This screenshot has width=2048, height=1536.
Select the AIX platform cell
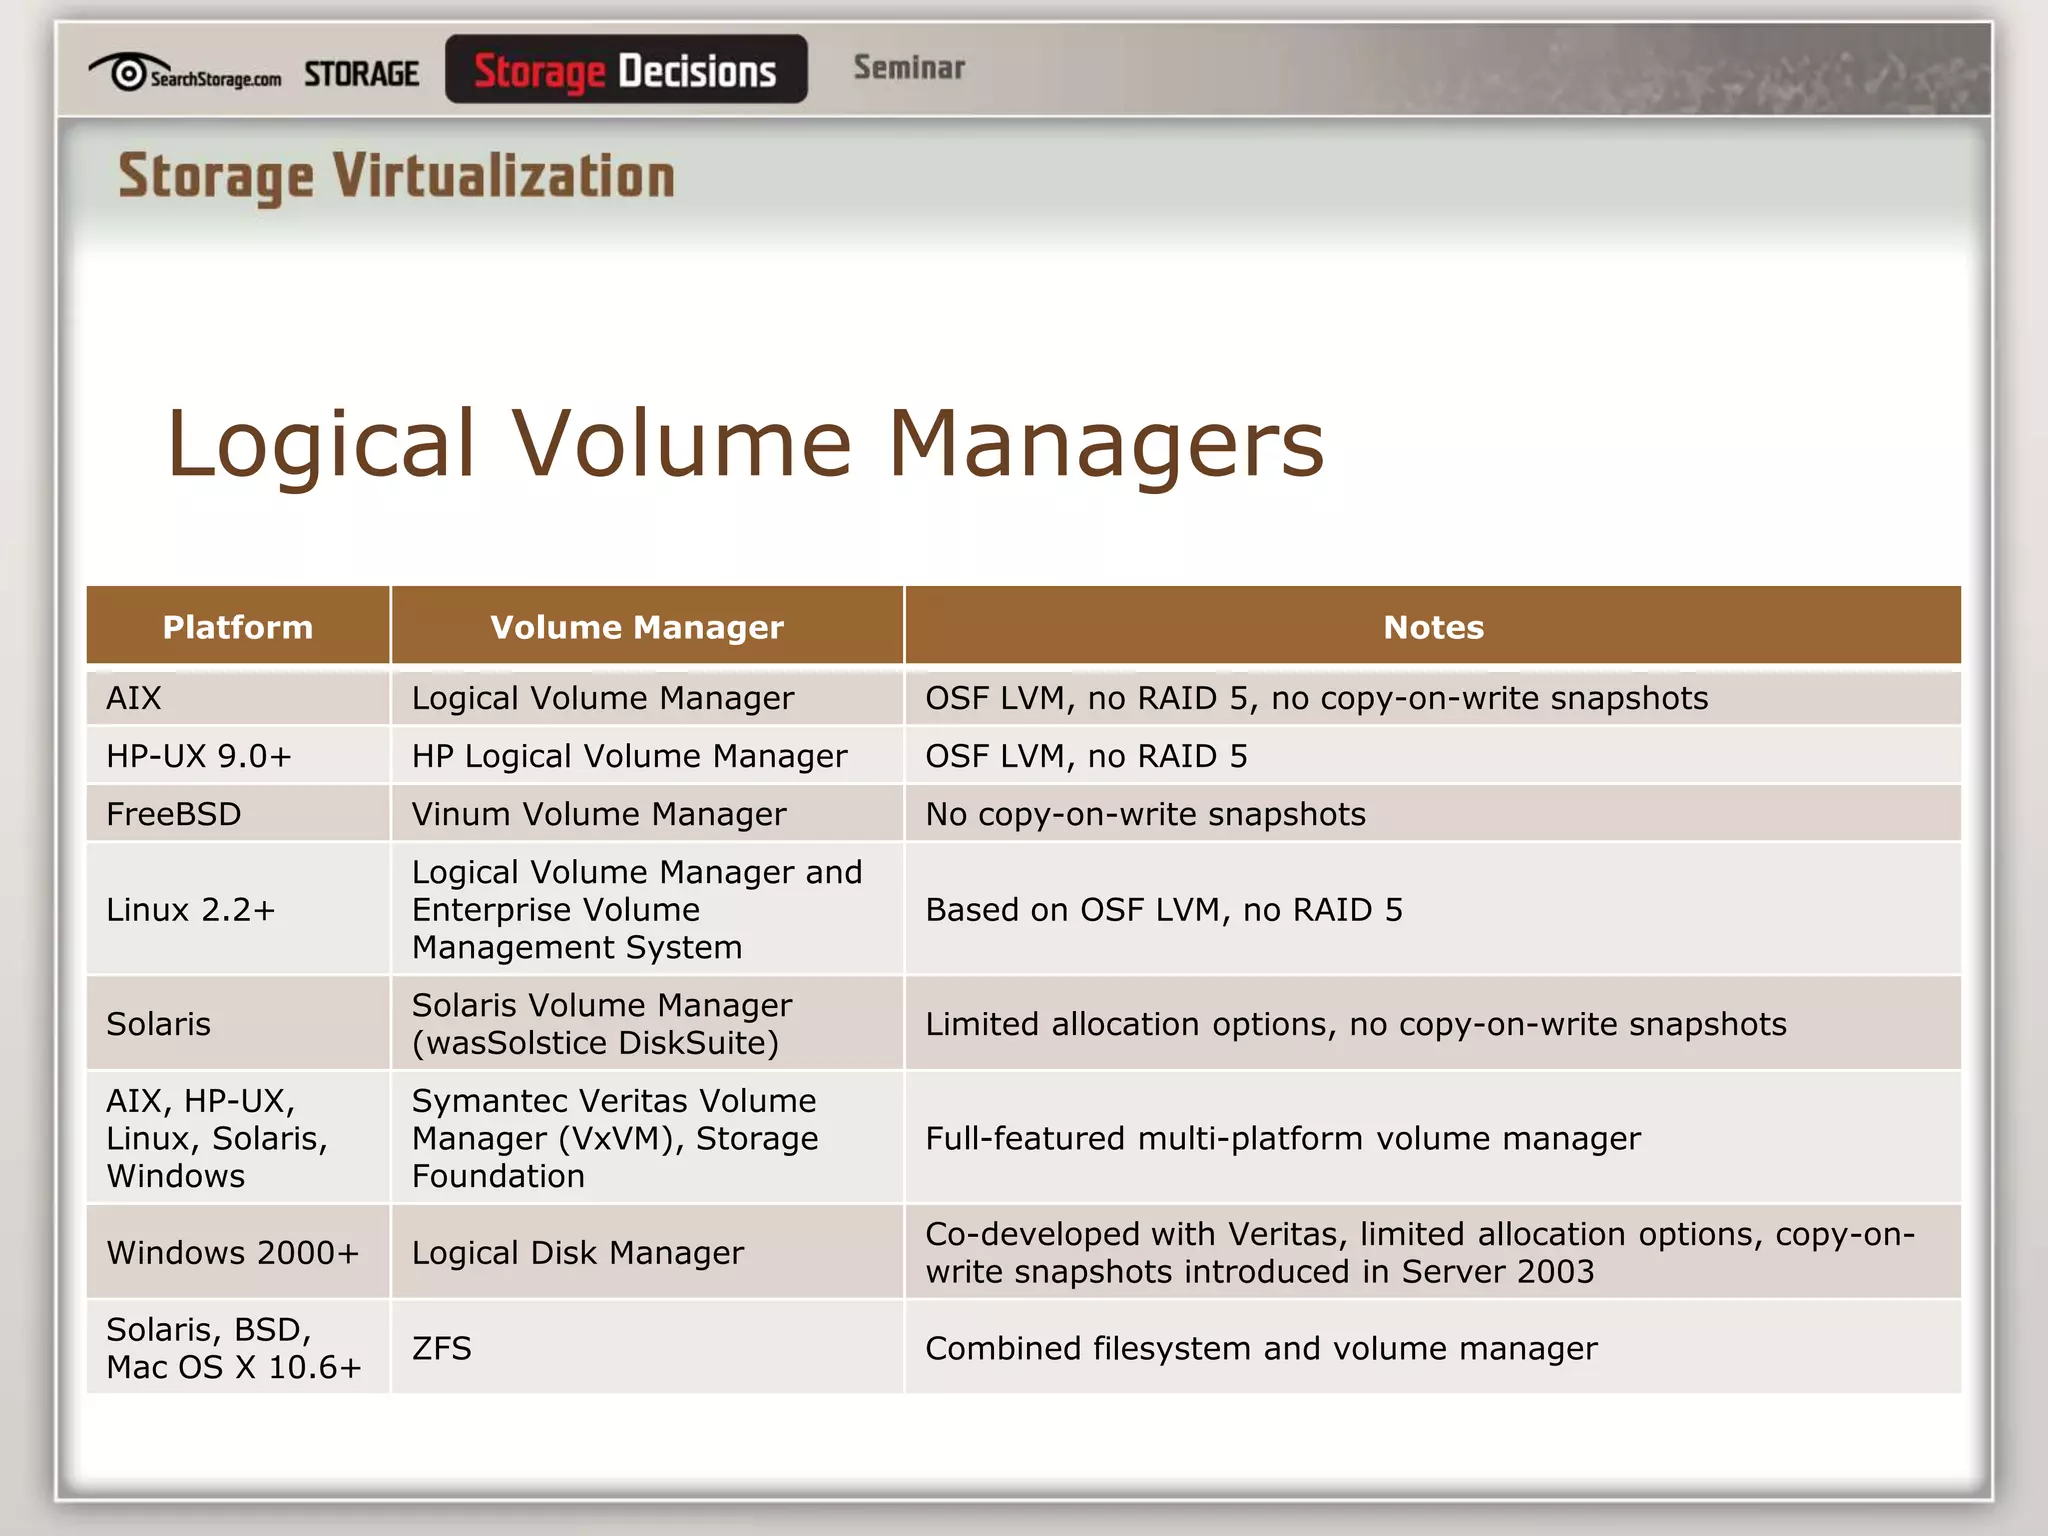point(134,698)
